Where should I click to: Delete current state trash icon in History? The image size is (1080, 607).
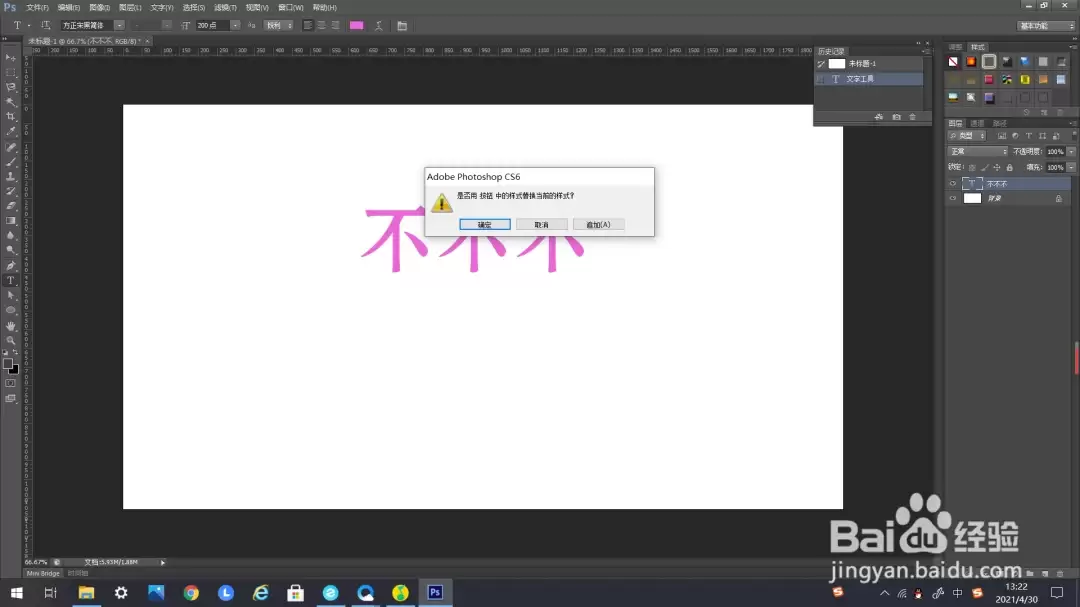[x=913, y=117]
